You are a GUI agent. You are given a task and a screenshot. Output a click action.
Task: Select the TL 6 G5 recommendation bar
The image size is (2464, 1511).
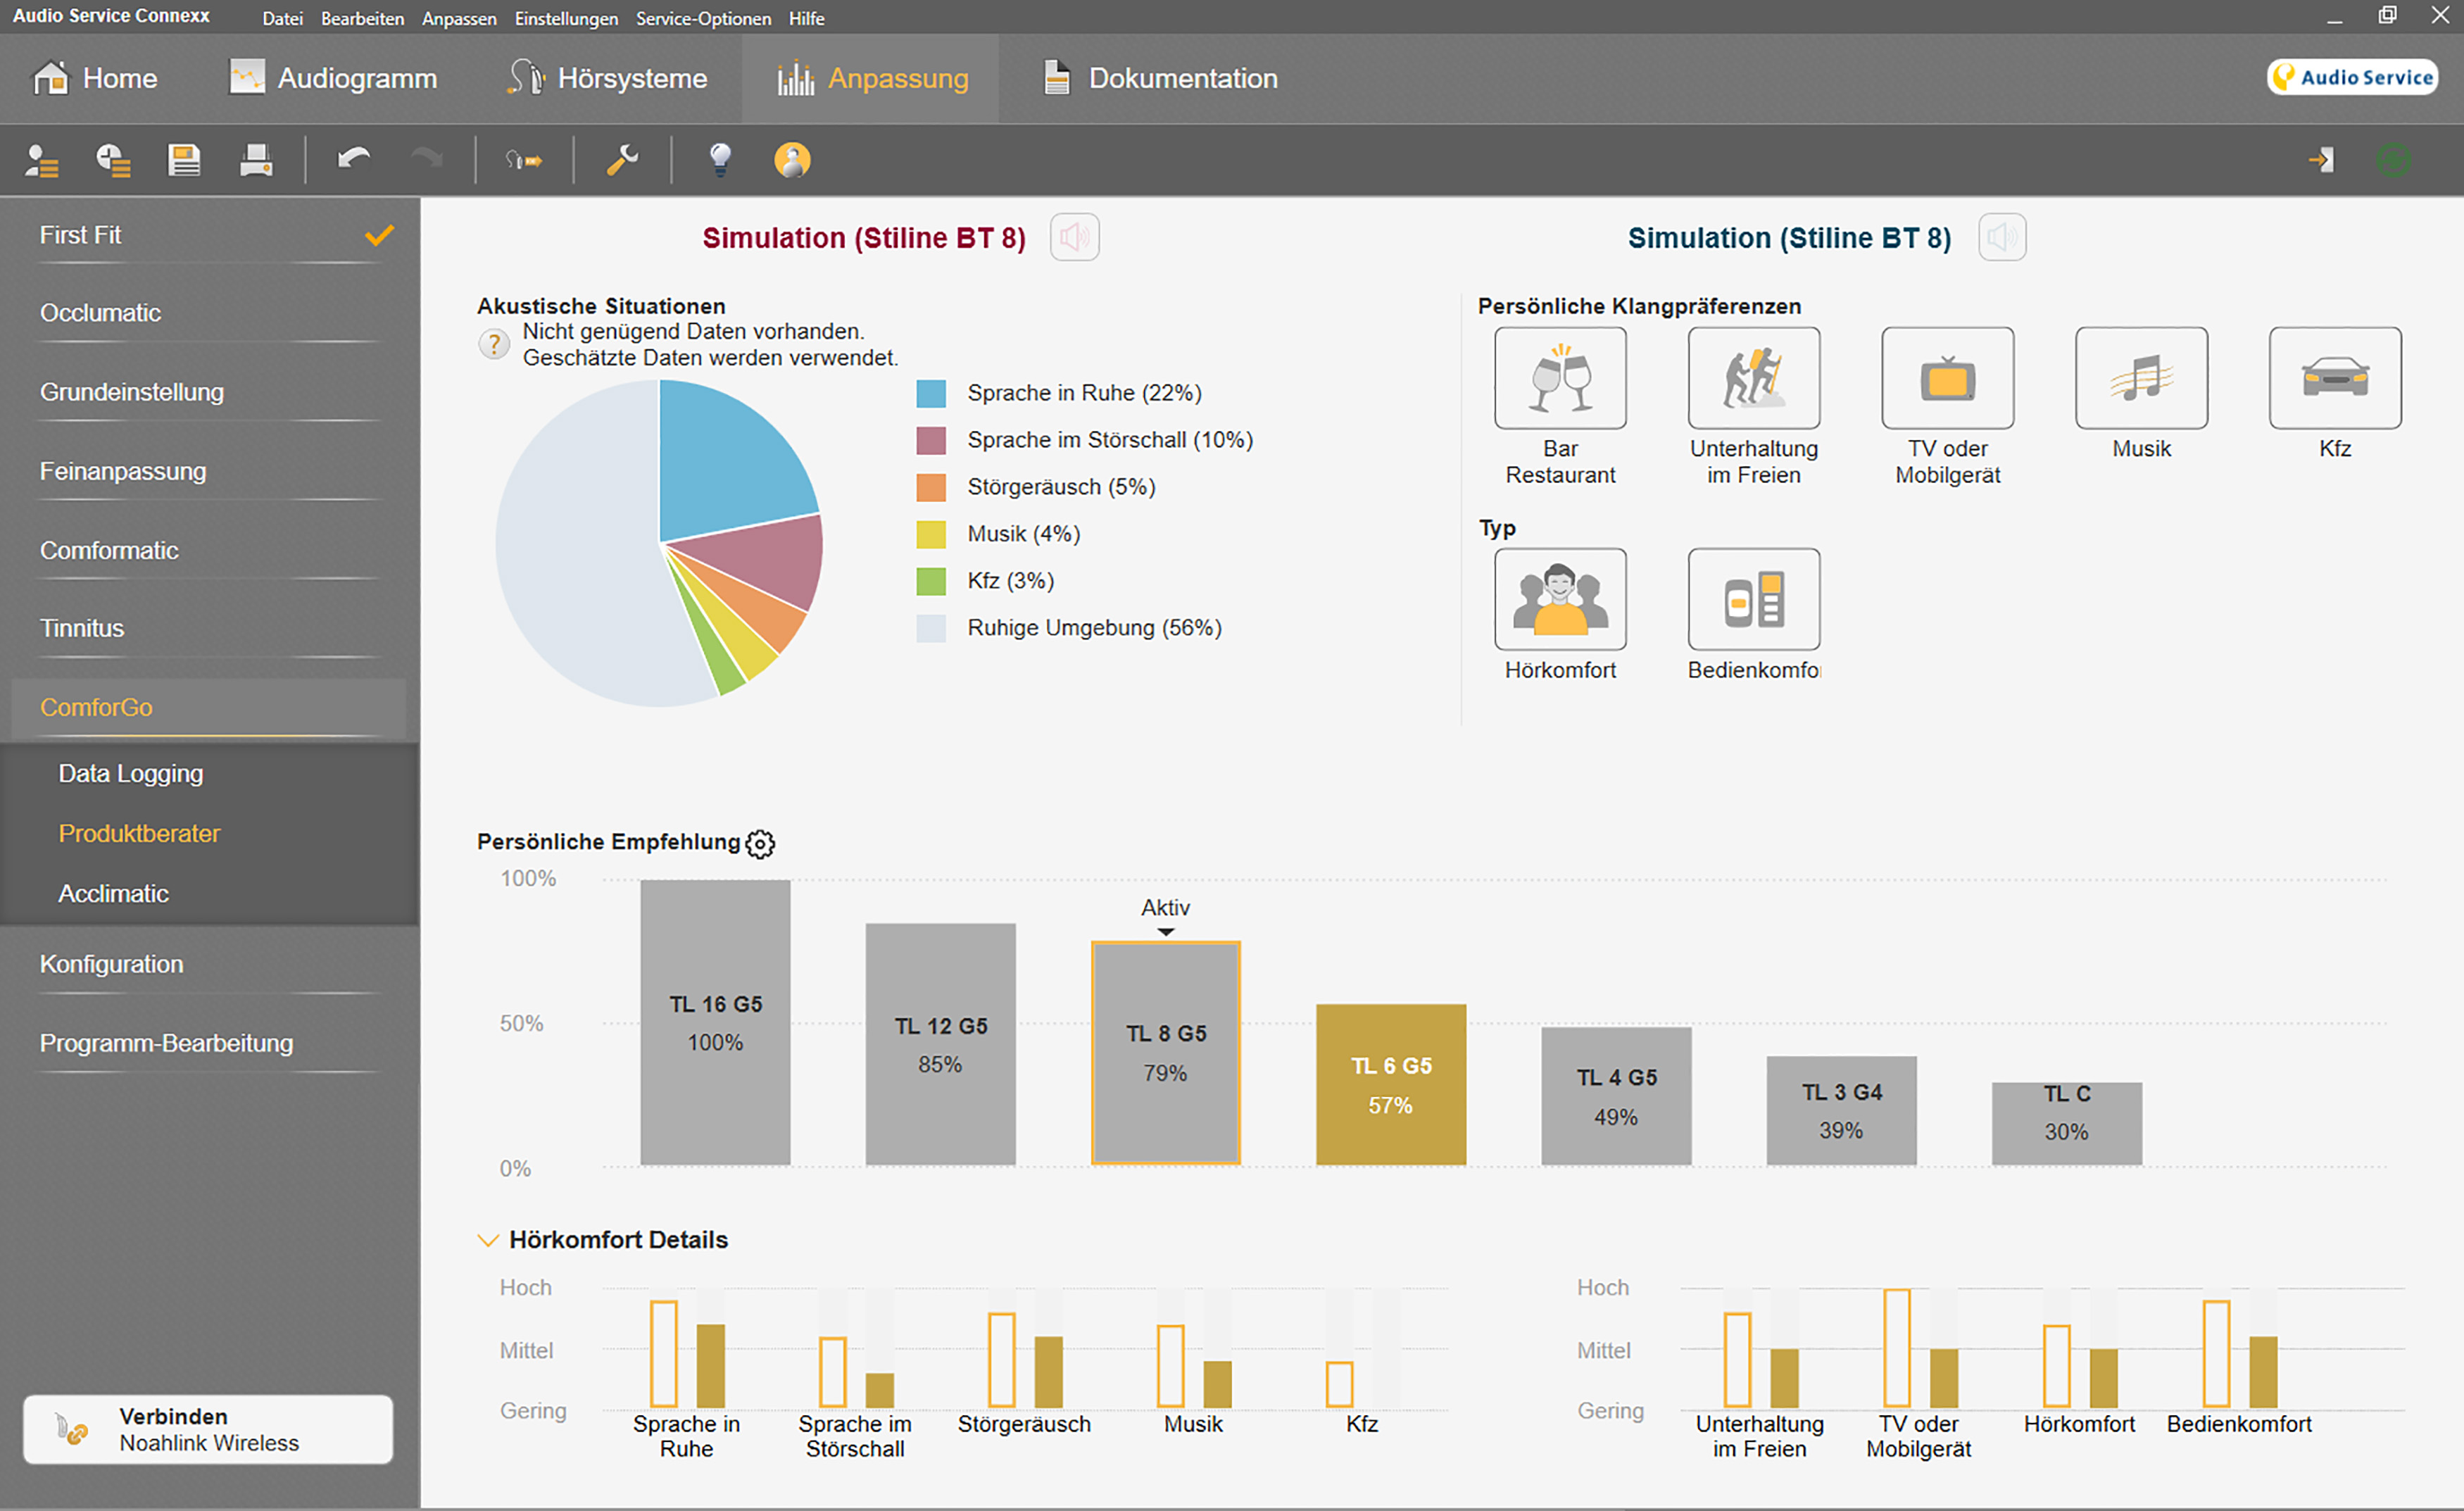coord(1390,1084)
